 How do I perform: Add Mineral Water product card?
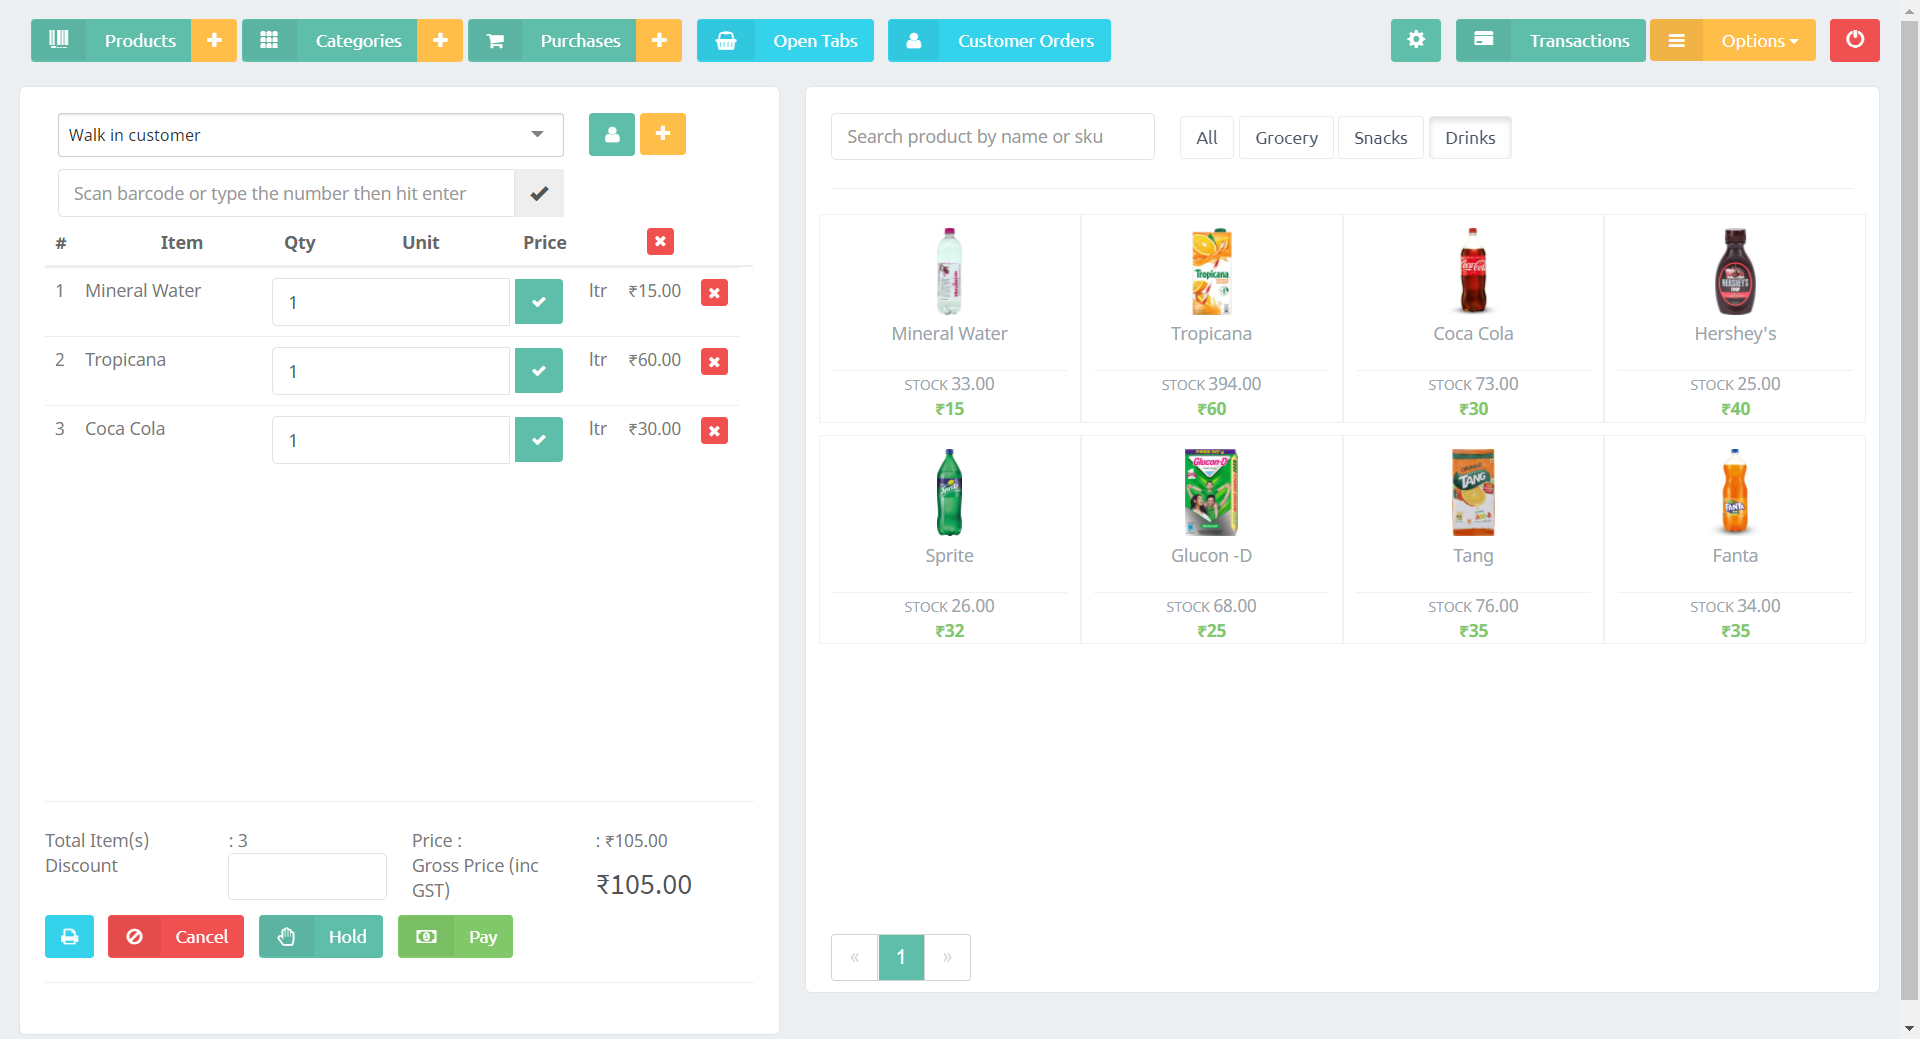[x=950, y=318]
